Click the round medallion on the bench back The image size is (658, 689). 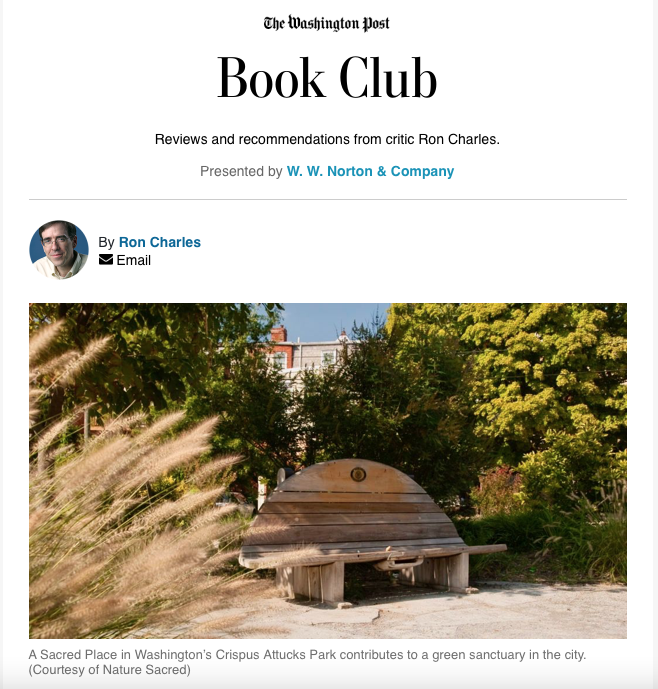(x=358, y=474)
